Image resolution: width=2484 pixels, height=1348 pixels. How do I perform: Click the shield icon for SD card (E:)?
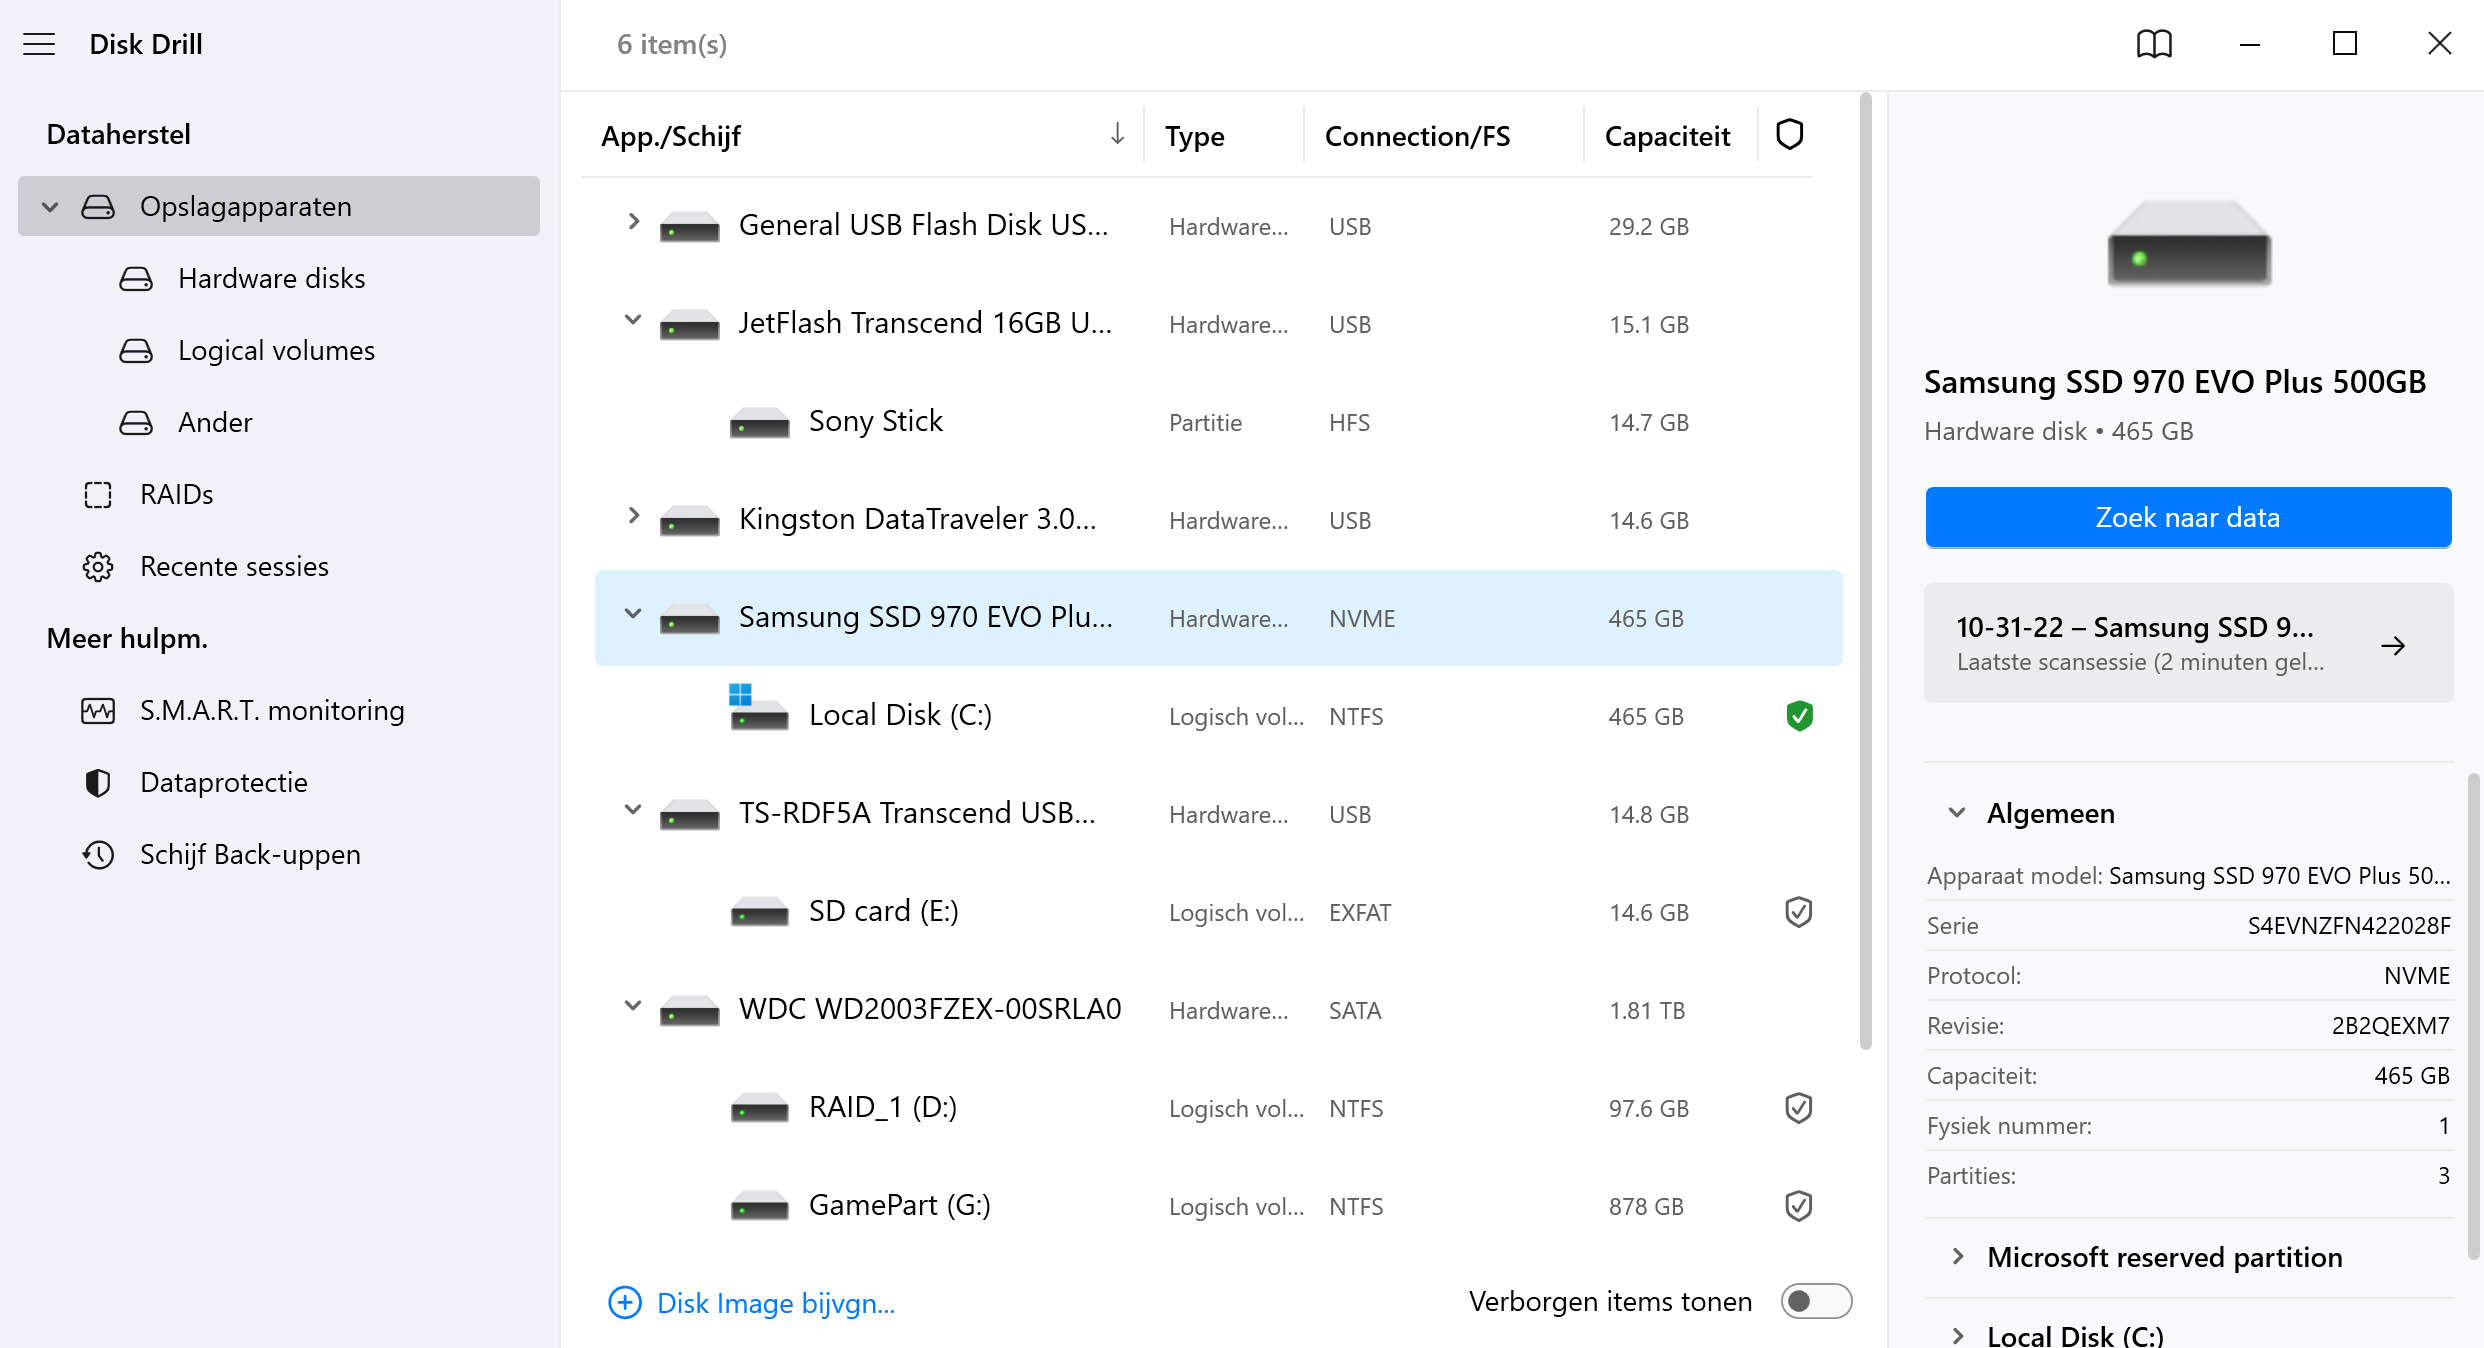(x=1799, y=912)
